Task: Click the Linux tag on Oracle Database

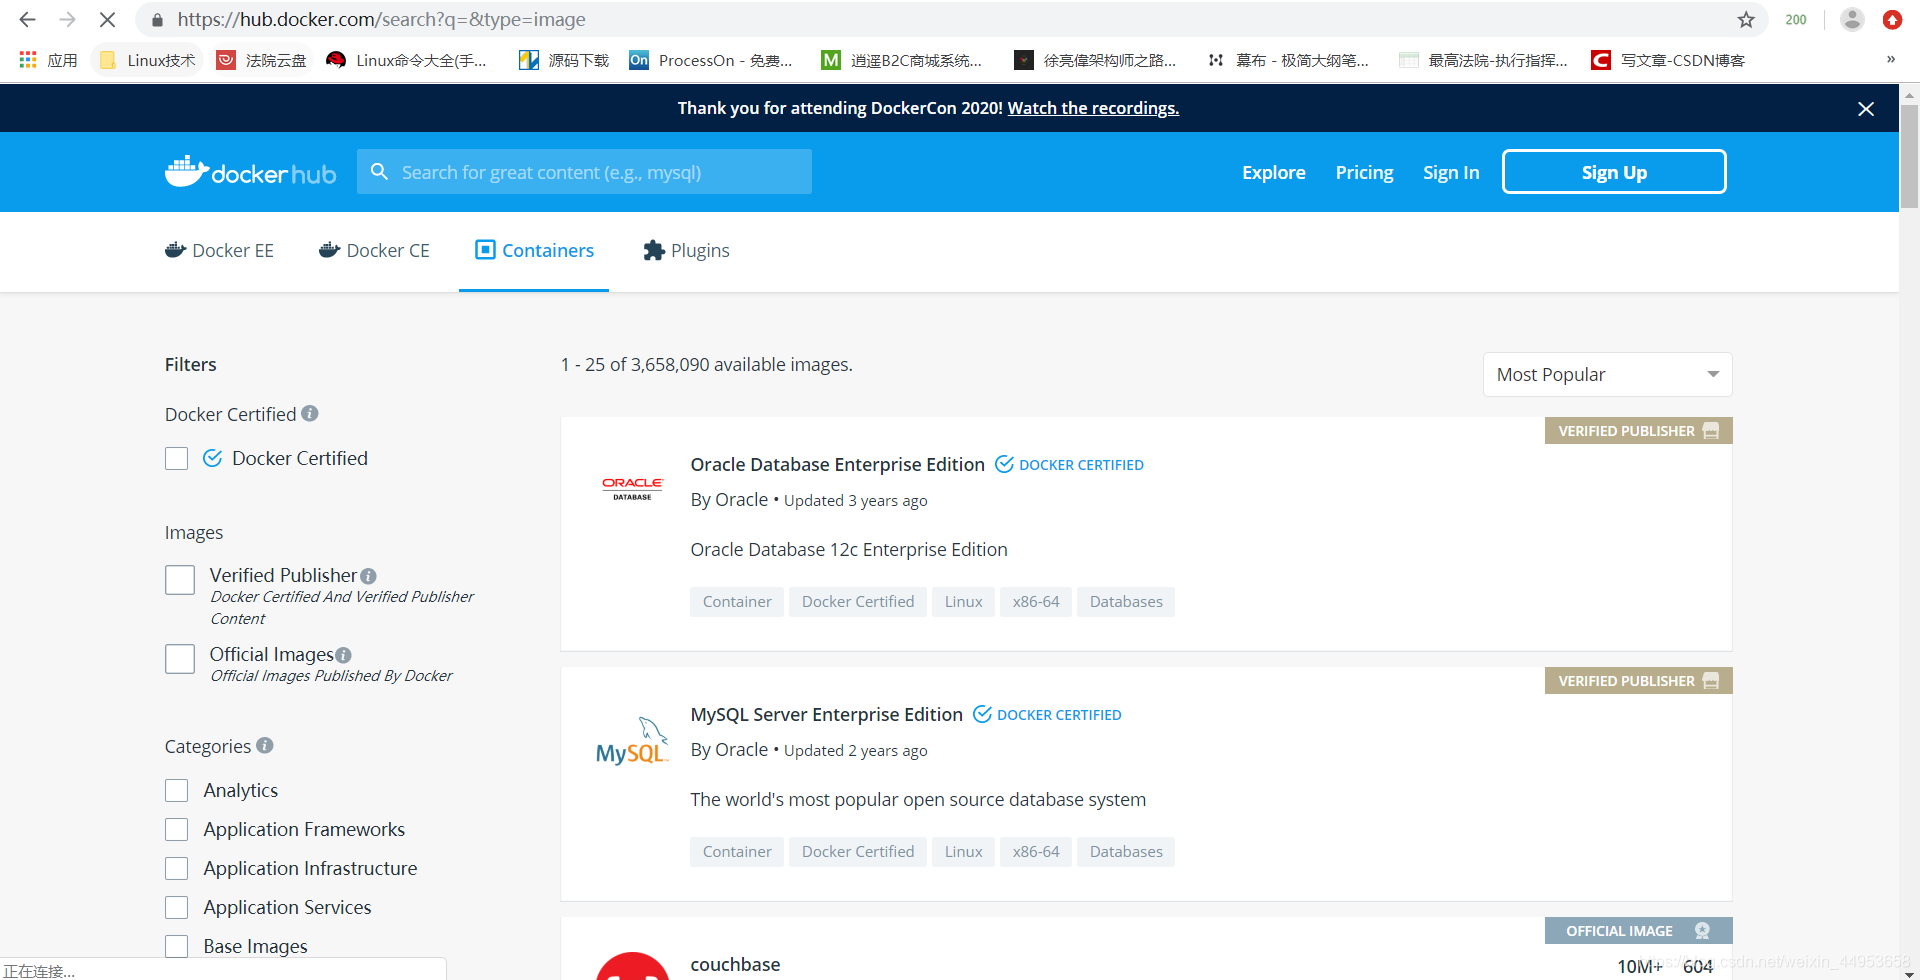Action: point(963,601)
